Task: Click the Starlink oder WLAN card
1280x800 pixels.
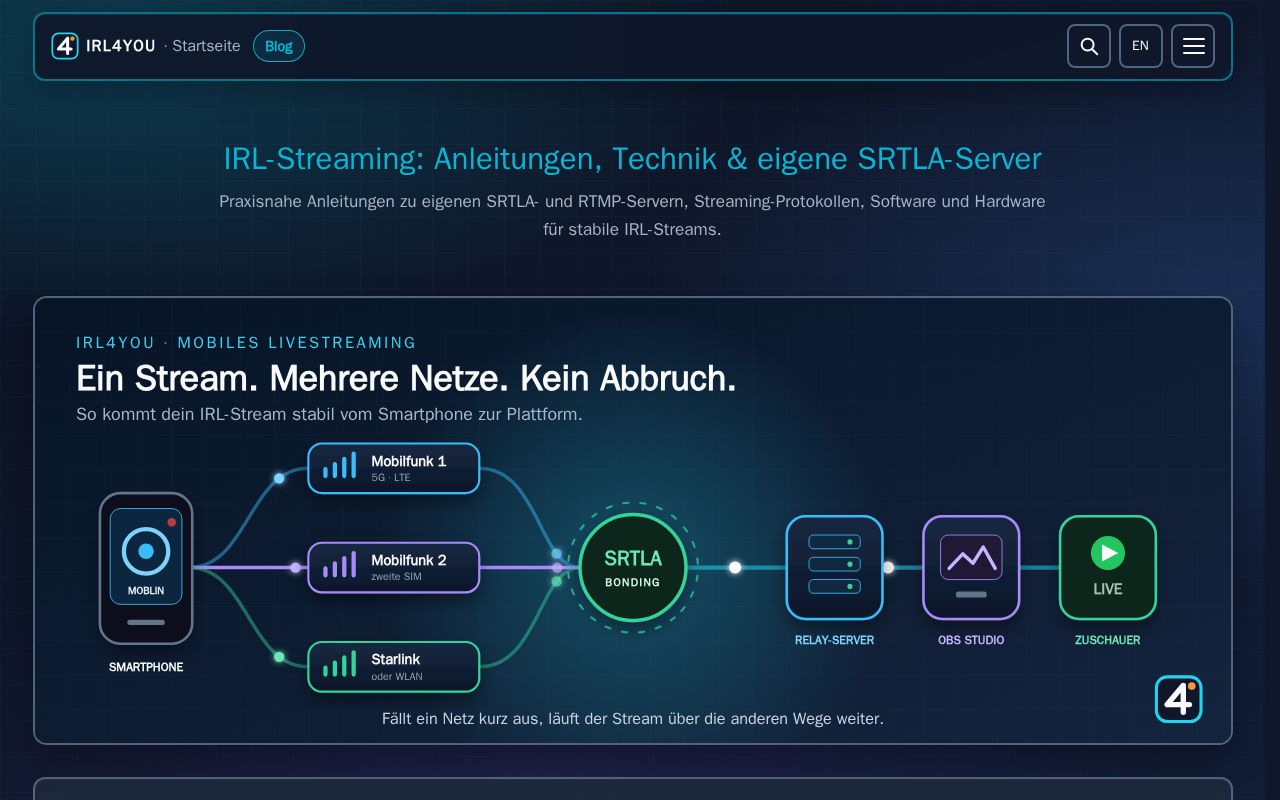Action: [394, 666]
